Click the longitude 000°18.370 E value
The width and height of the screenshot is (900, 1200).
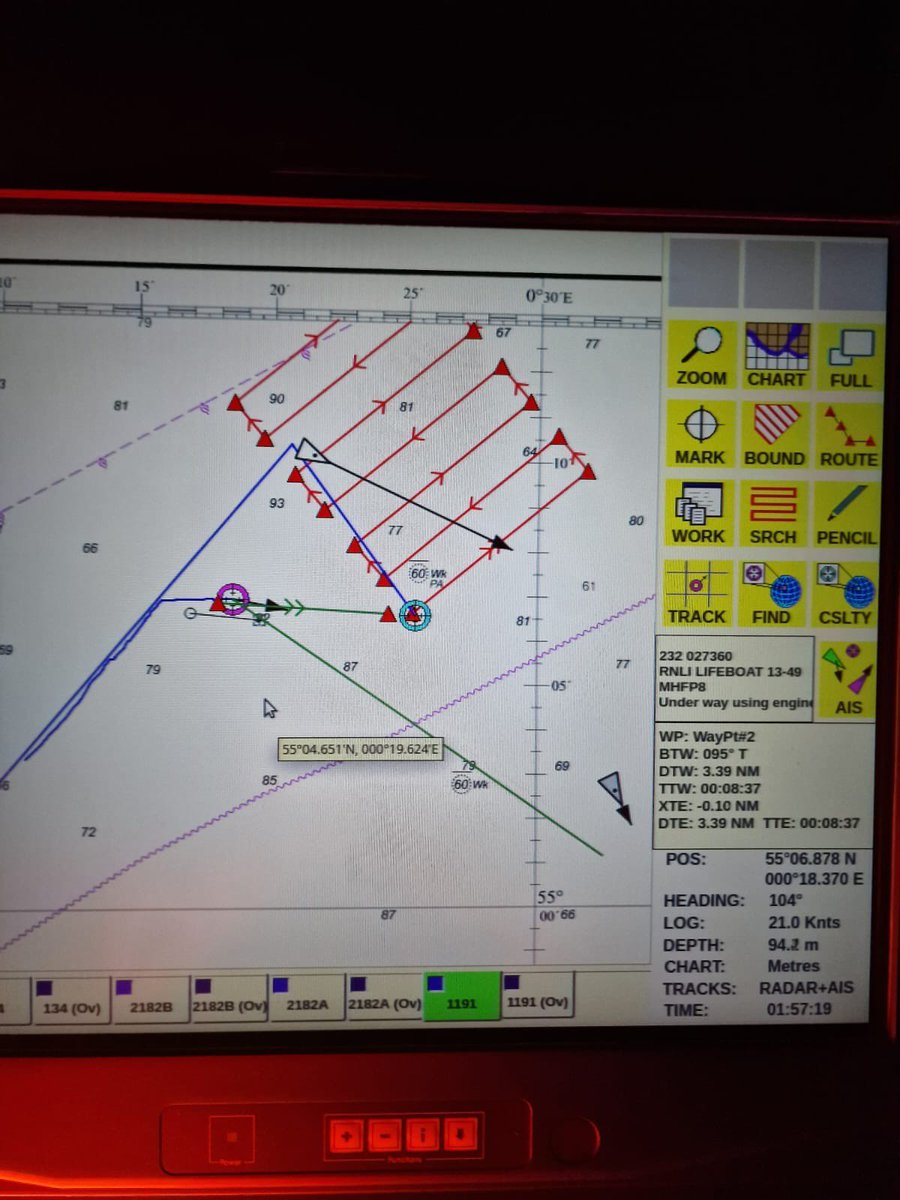coord(814,880)
